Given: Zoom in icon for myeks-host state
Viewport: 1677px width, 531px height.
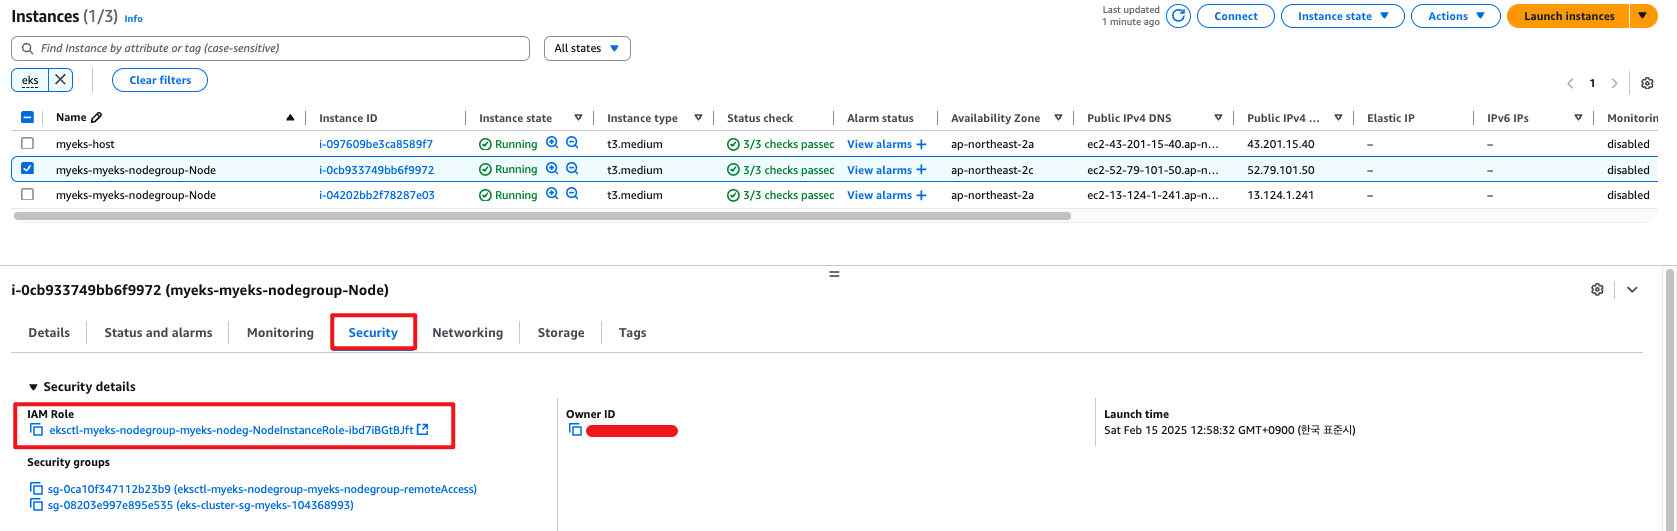Looking at the screenshot, I should [x=552, y=143].
